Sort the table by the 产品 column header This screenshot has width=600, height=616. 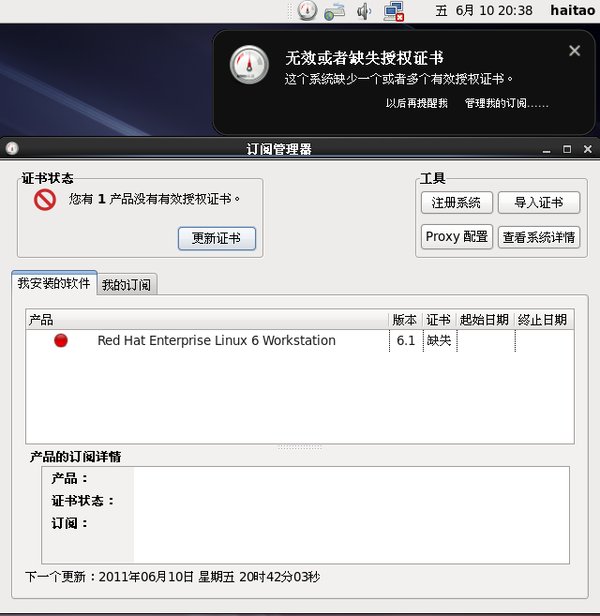tap(207, 319)
